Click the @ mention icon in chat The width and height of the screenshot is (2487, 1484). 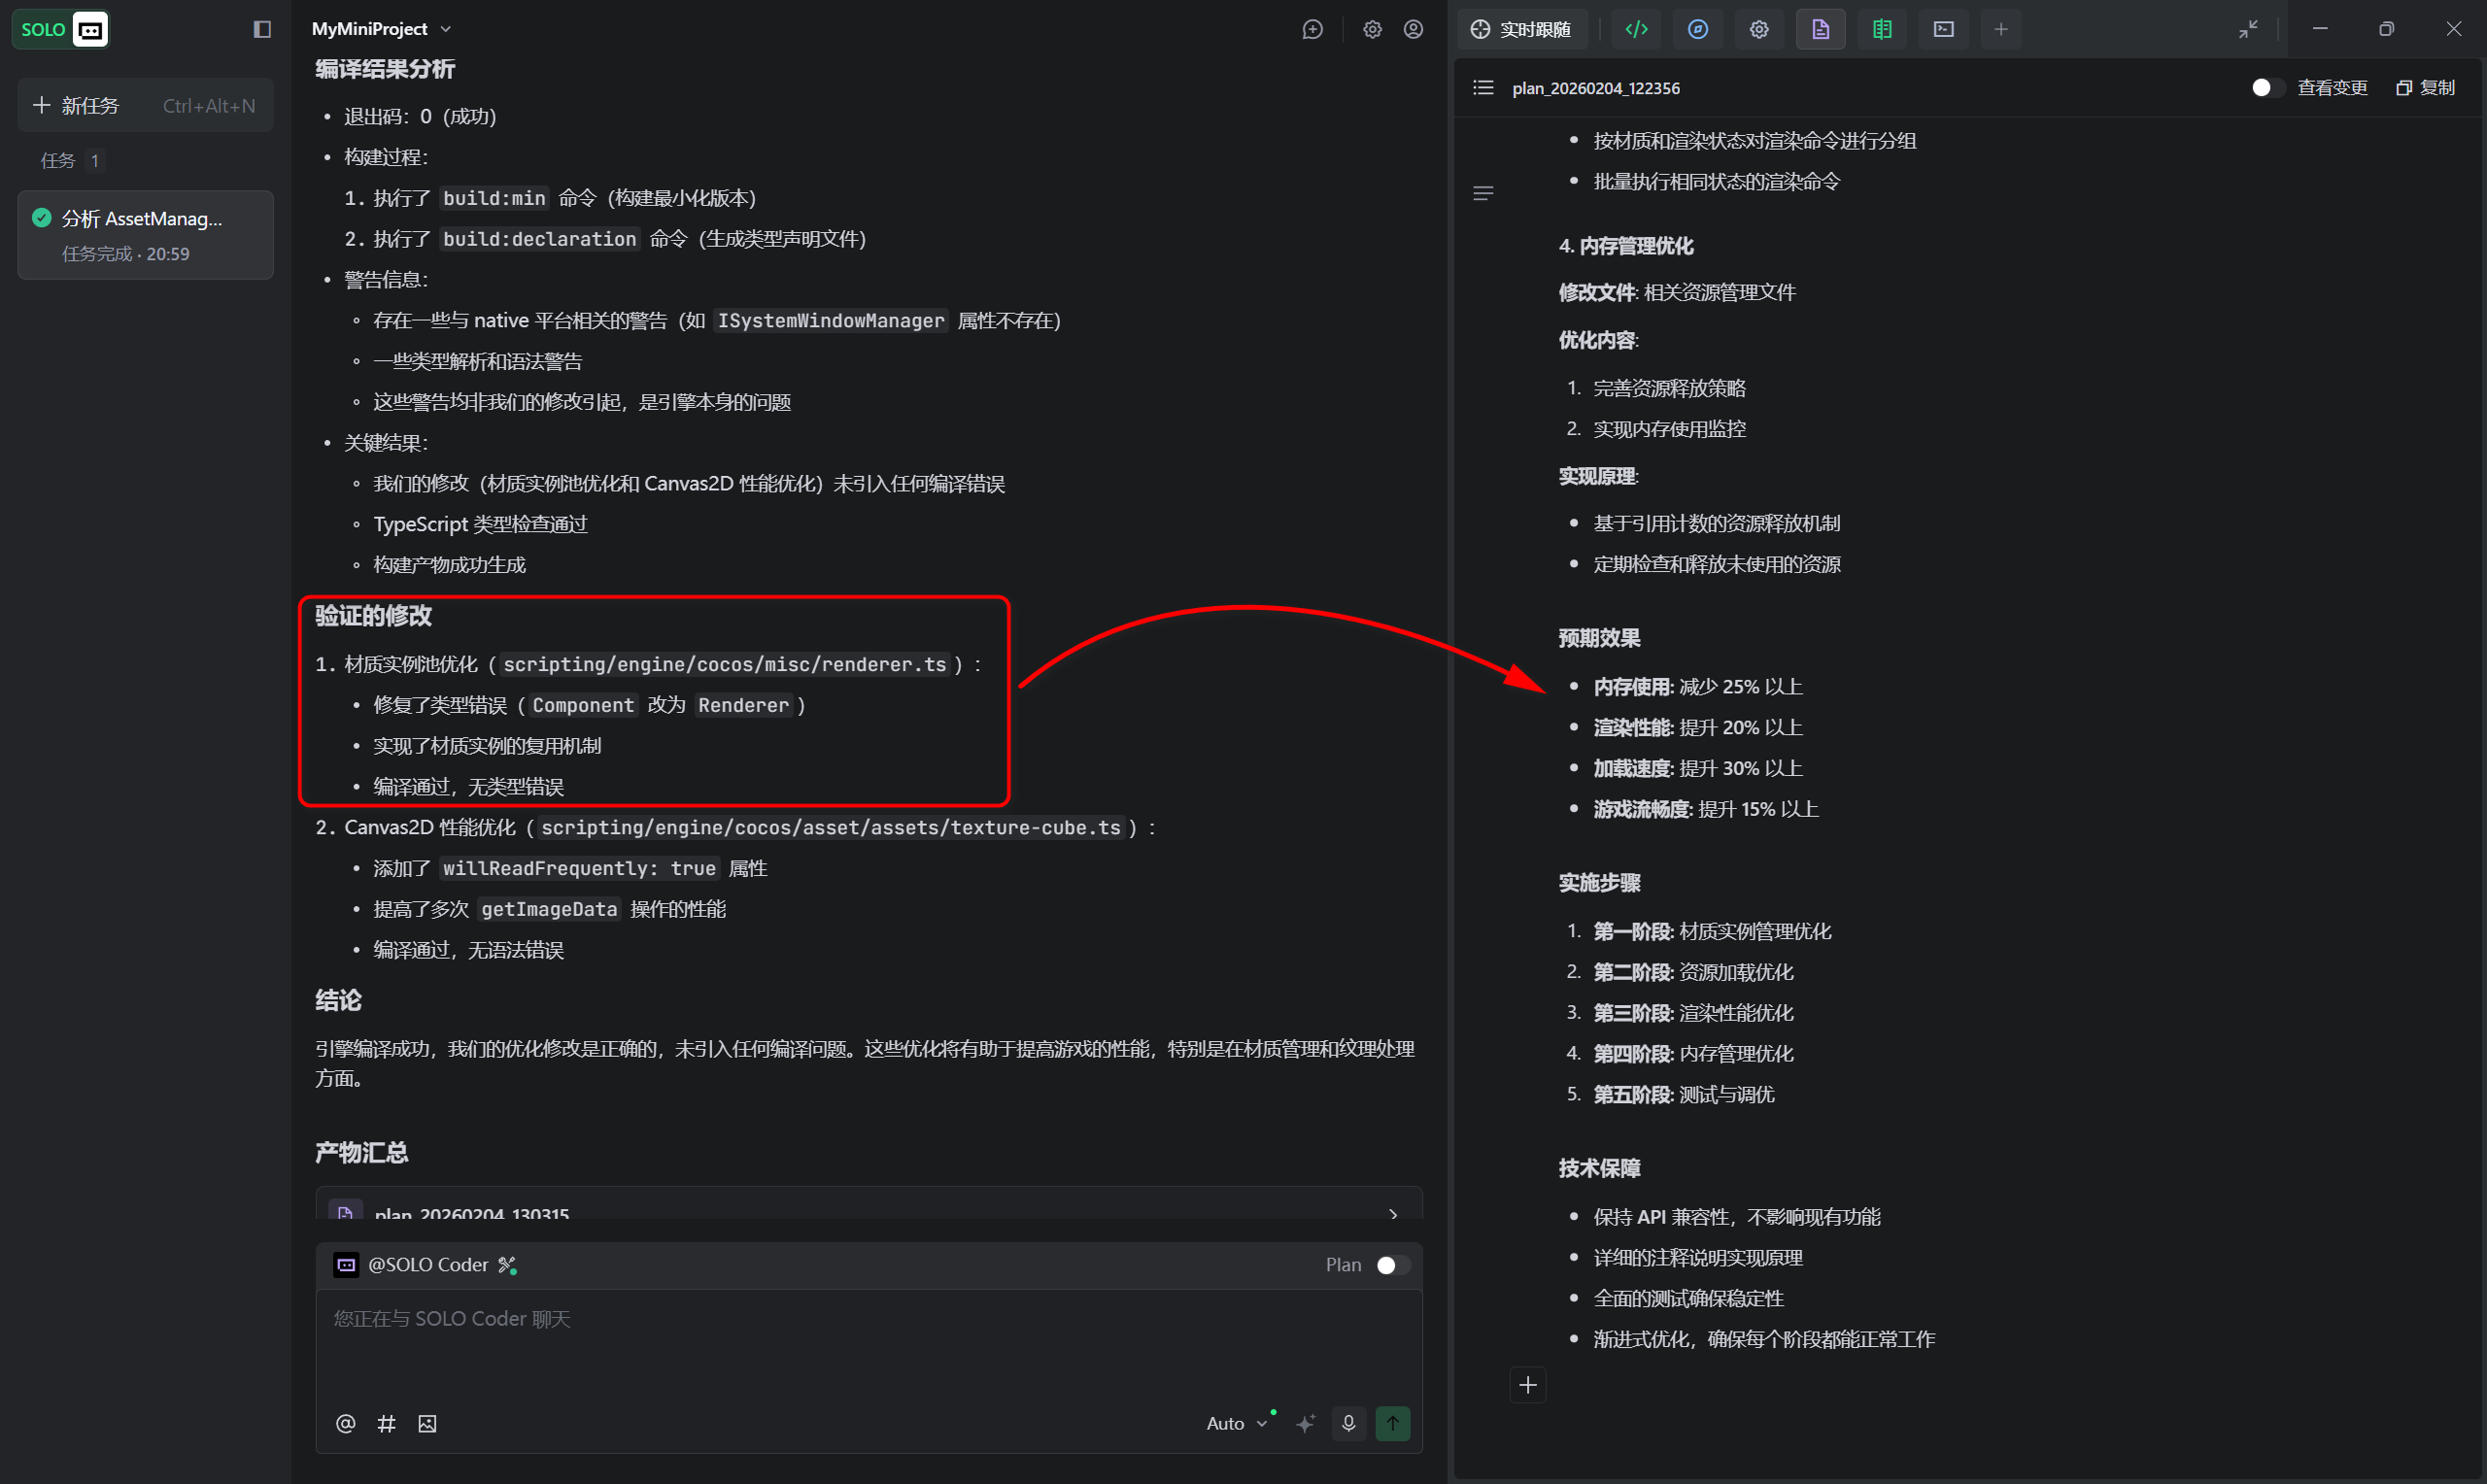point(345,1423)
